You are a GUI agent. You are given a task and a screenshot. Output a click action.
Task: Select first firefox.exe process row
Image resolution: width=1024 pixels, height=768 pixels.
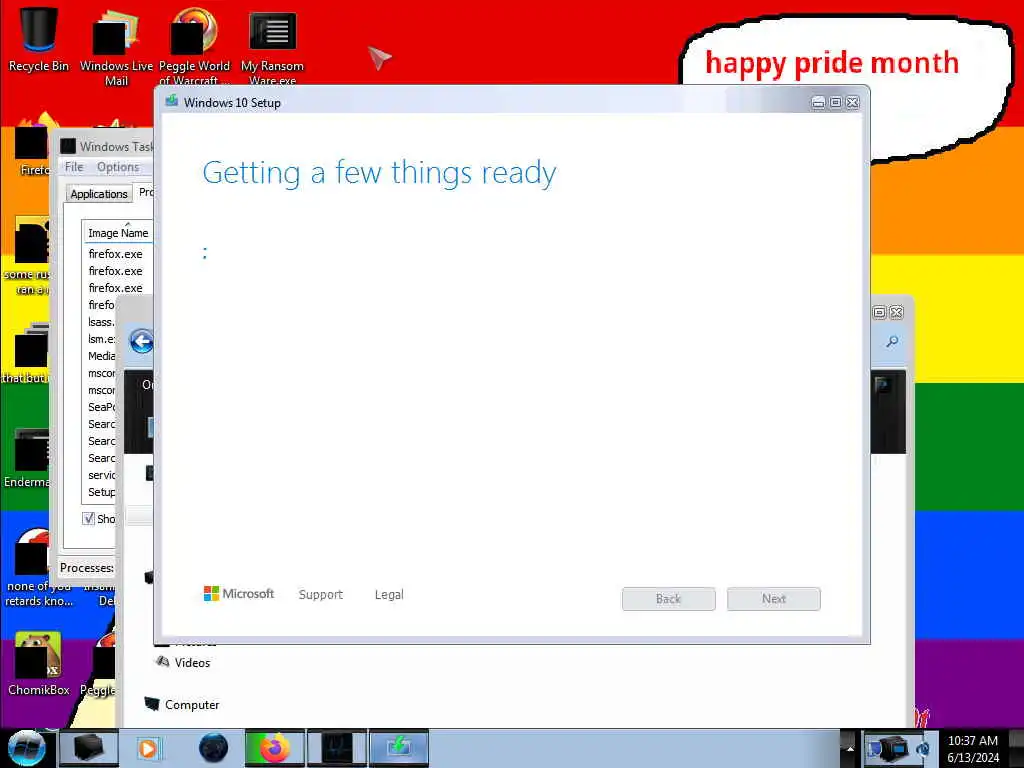[x=118, y=253]
